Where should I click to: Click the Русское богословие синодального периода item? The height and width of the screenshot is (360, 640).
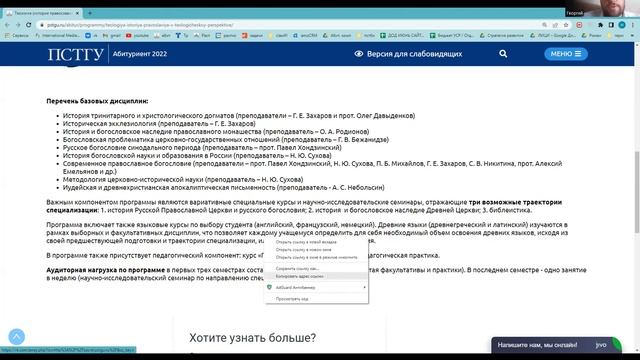coord(202,148)
